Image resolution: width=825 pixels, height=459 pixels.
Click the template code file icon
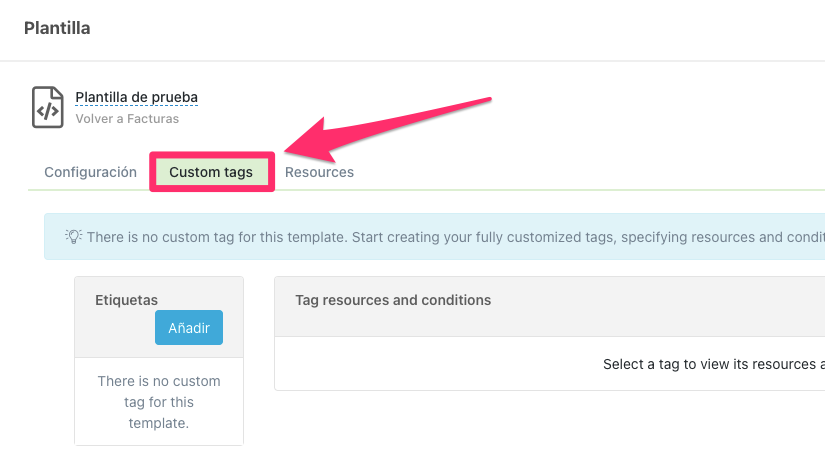coord(48,107)
